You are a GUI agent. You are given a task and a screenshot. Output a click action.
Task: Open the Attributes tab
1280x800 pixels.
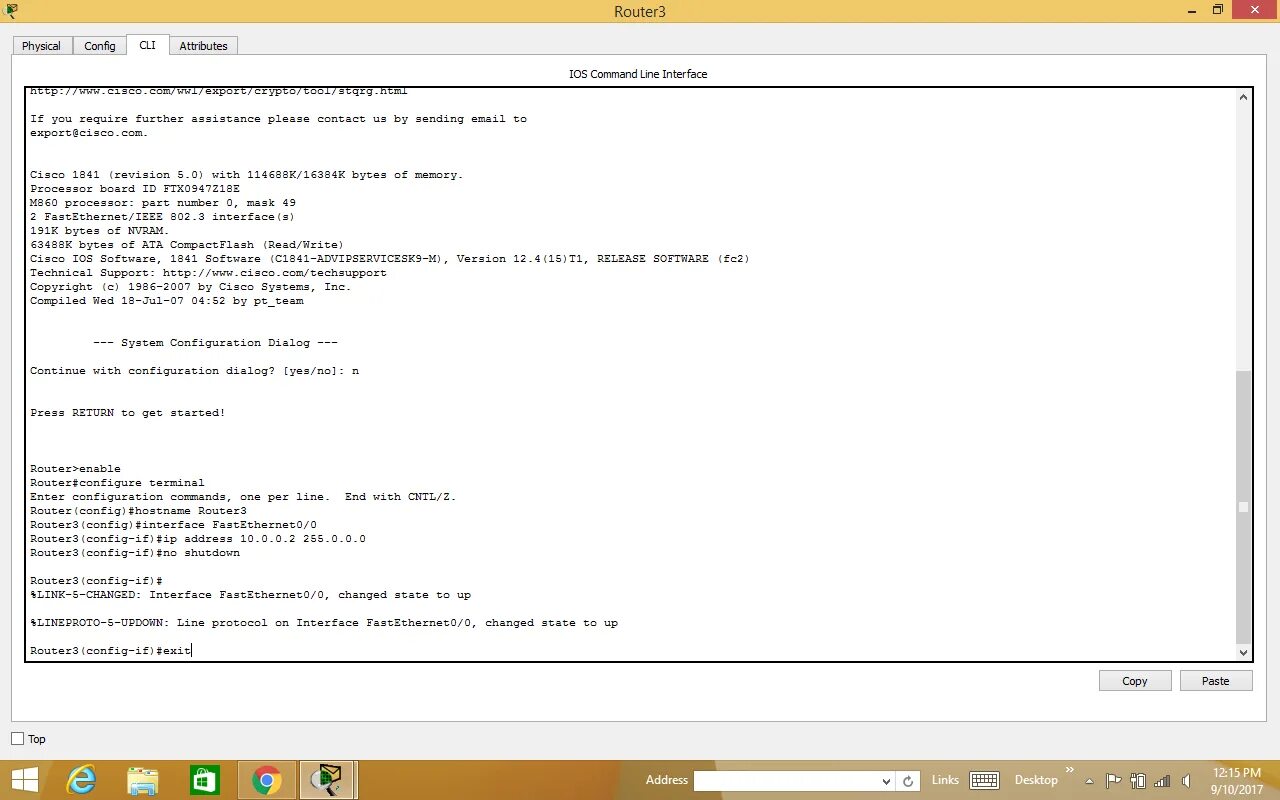(x=204, y=46)
